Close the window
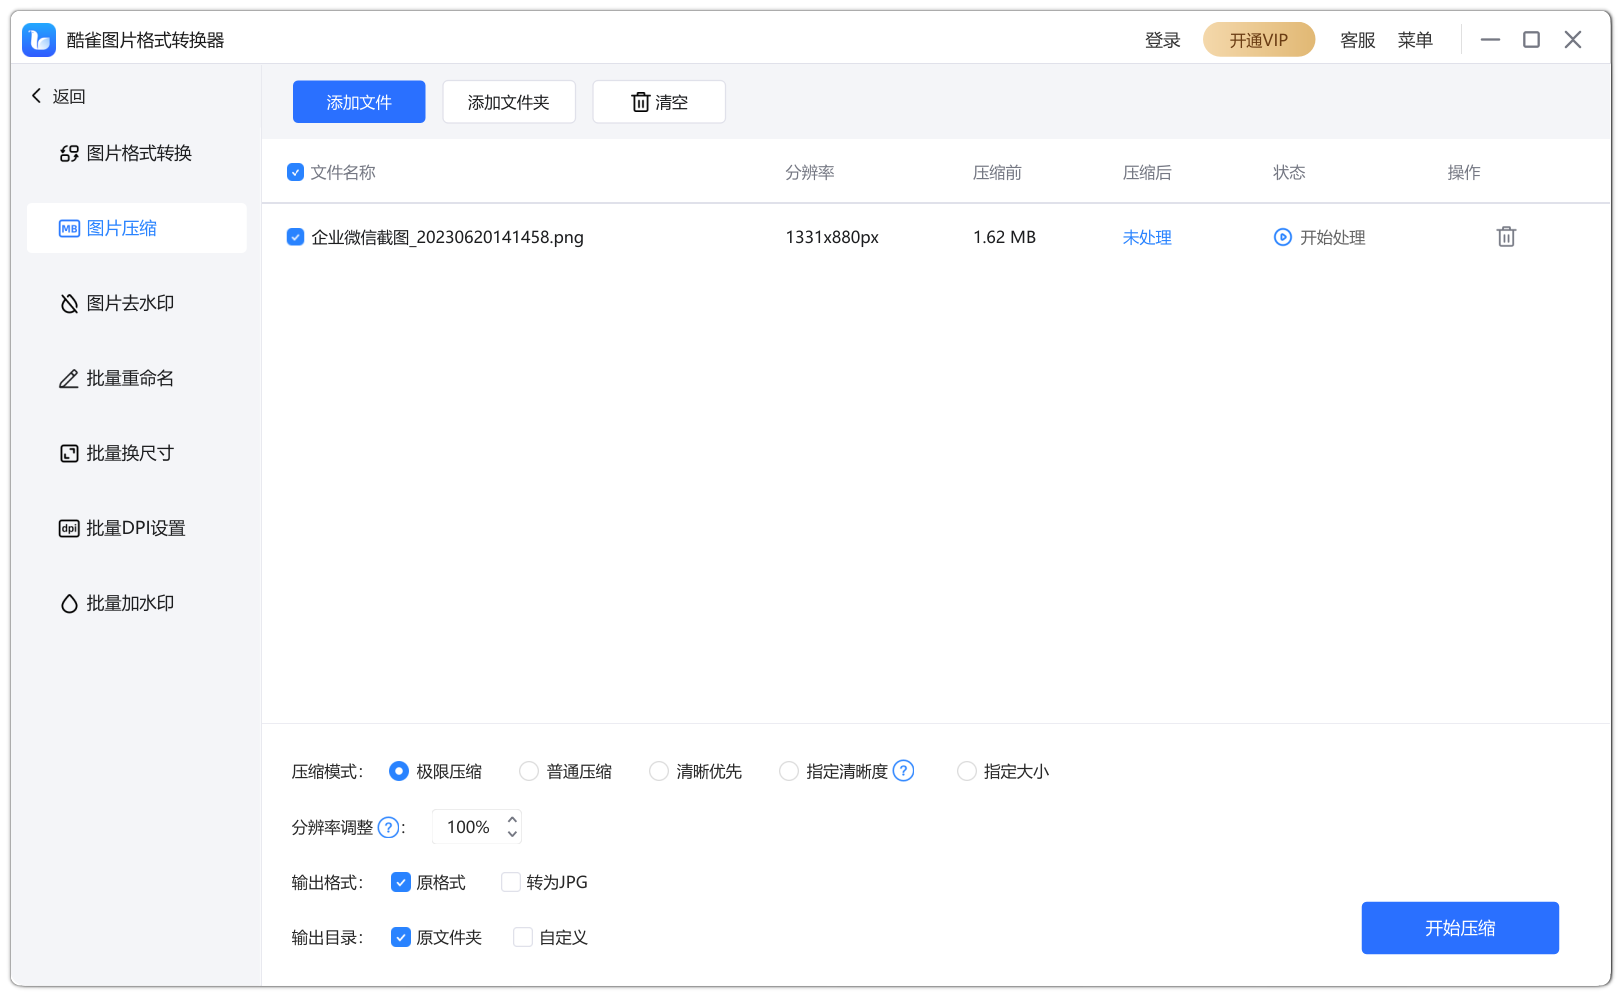 [1573, 40]
